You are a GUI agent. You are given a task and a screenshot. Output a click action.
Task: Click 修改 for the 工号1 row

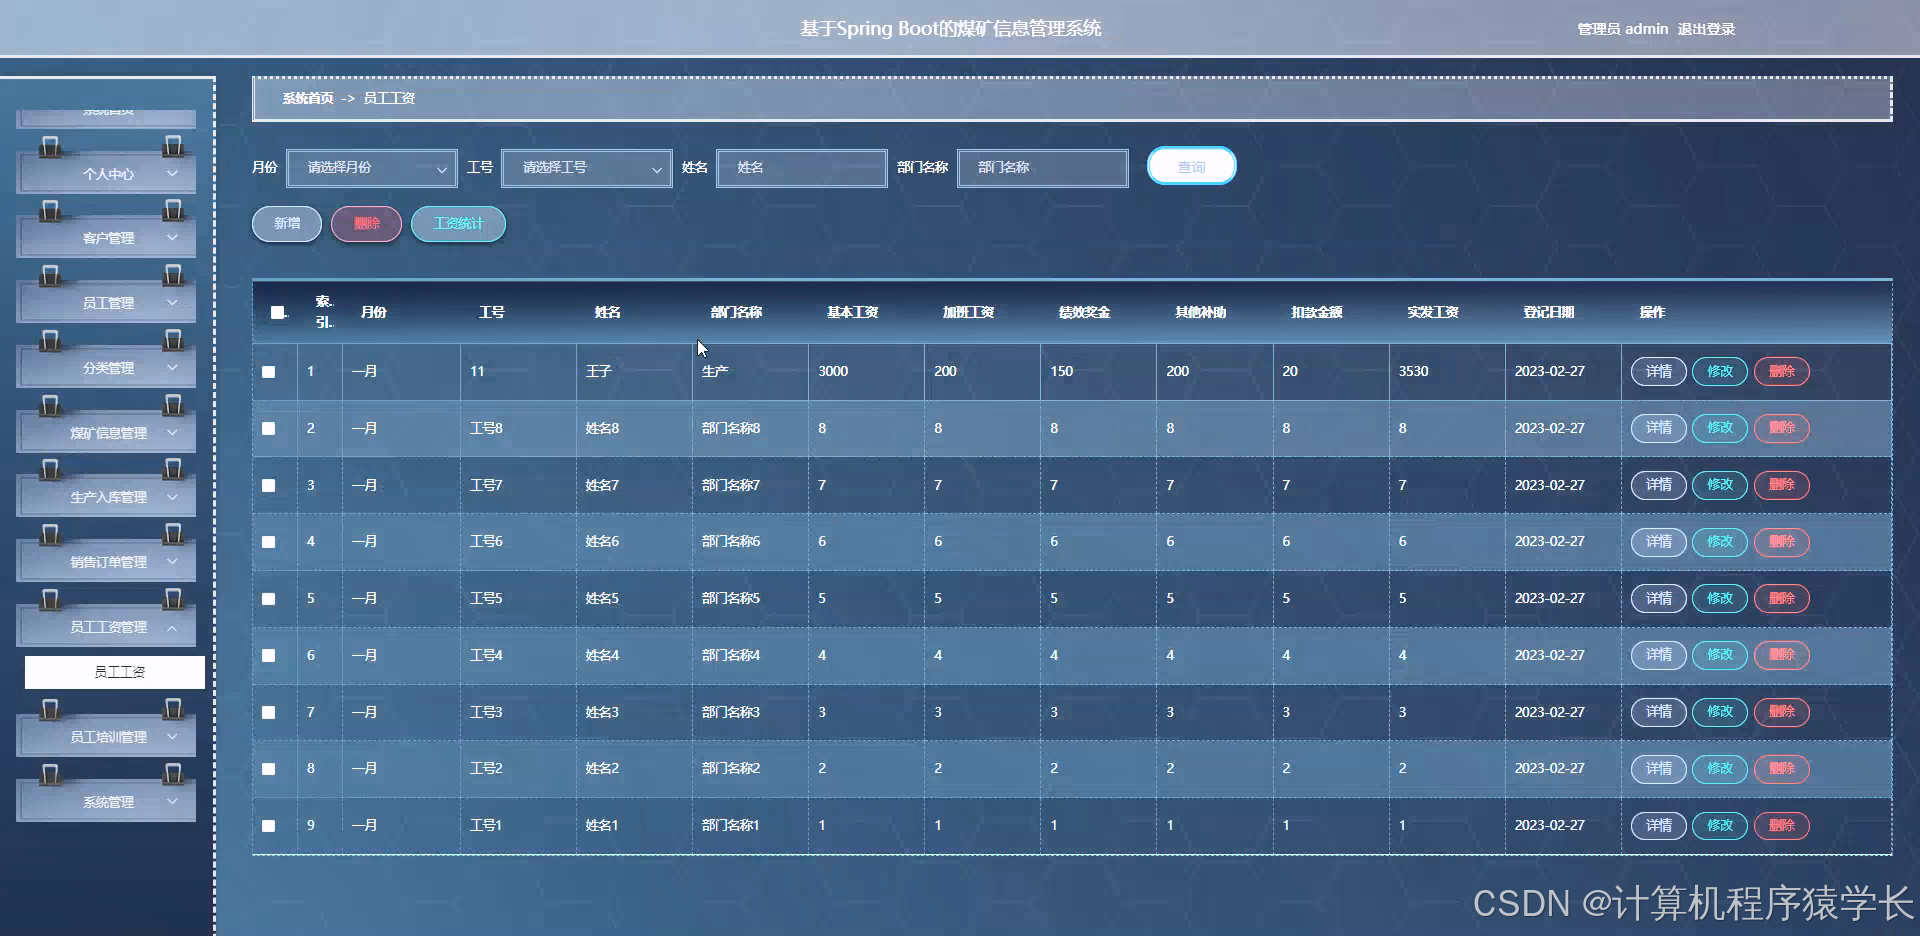point(1720,826)
